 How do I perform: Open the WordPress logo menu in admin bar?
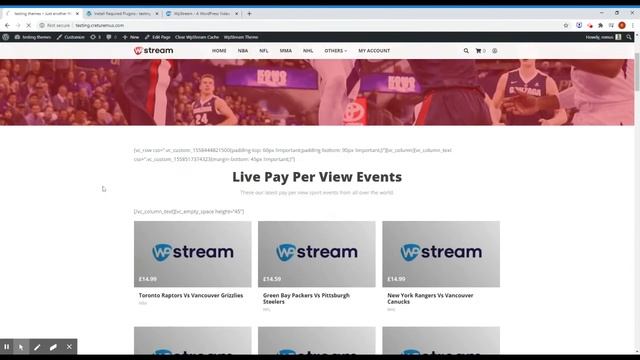point(5,37)
